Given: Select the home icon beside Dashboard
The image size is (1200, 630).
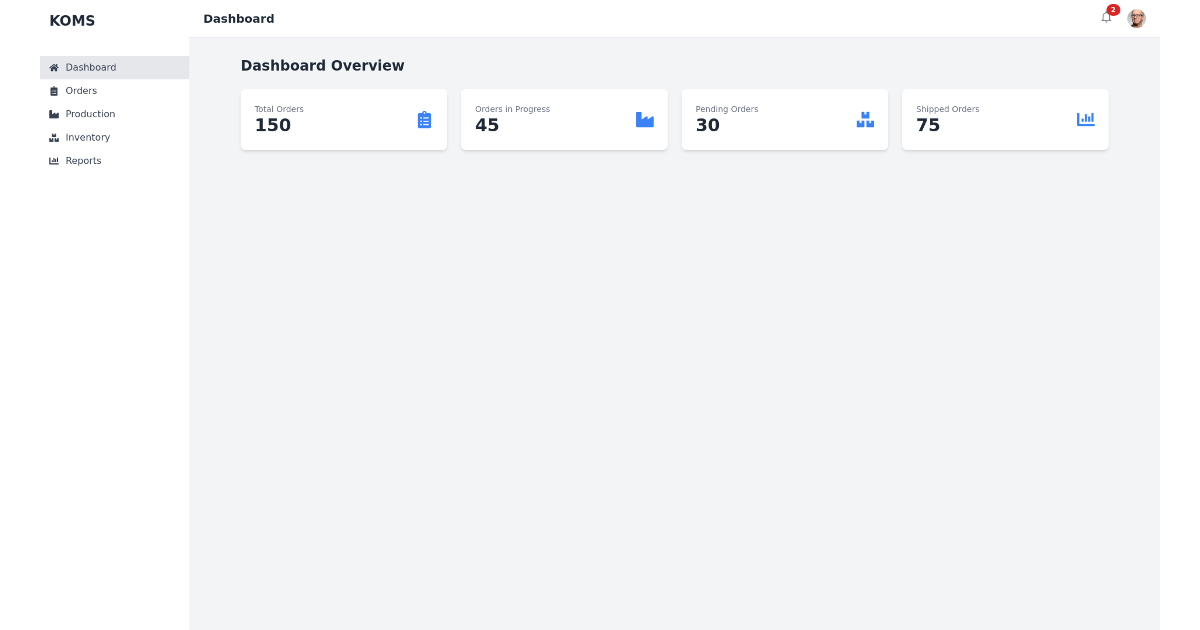Looking at the screenshot, I should coord(53,67).
